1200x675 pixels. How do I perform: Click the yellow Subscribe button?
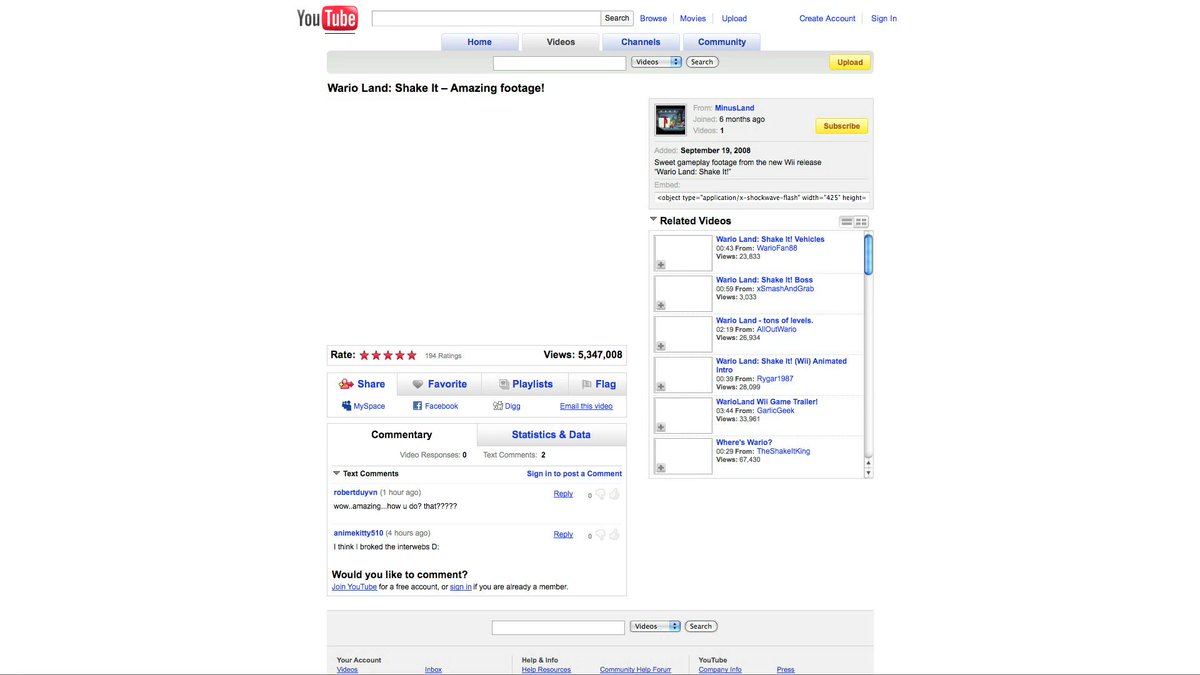coord(842,126)
